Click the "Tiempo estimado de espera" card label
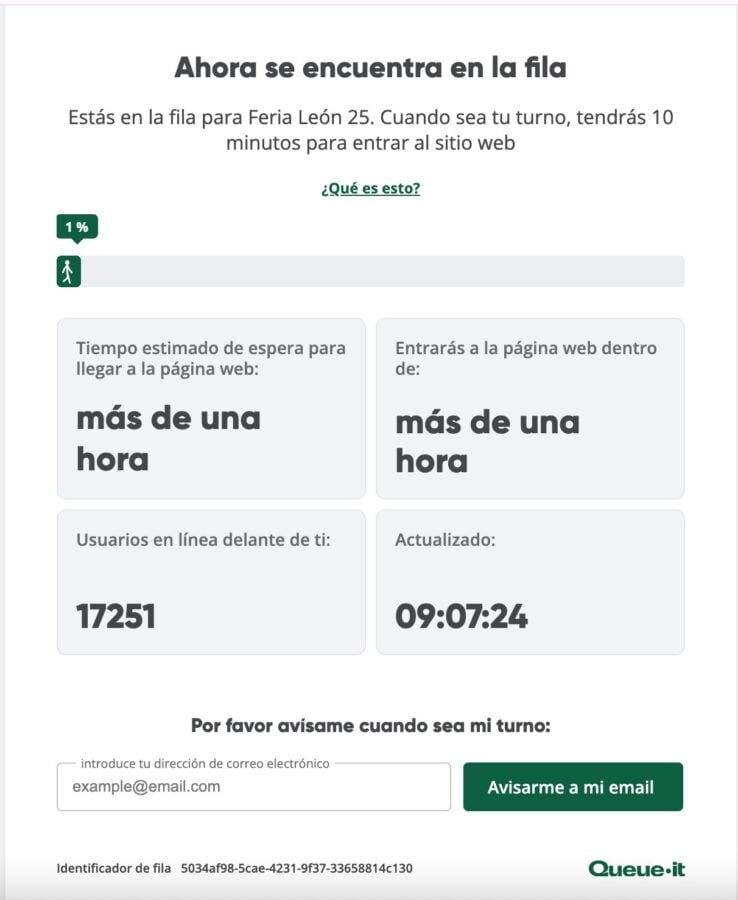Image resolution: width=738 pixels, height=900 pixels. click(x=211, y=360)
